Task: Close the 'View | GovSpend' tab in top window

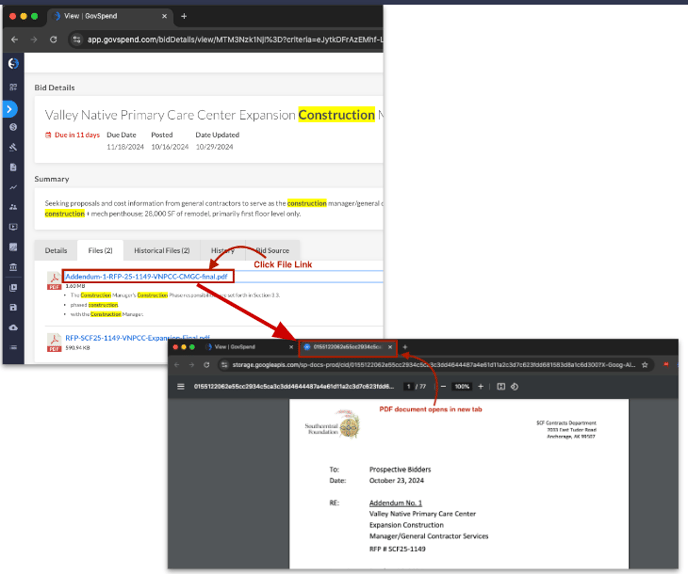Action: [165, 16]
